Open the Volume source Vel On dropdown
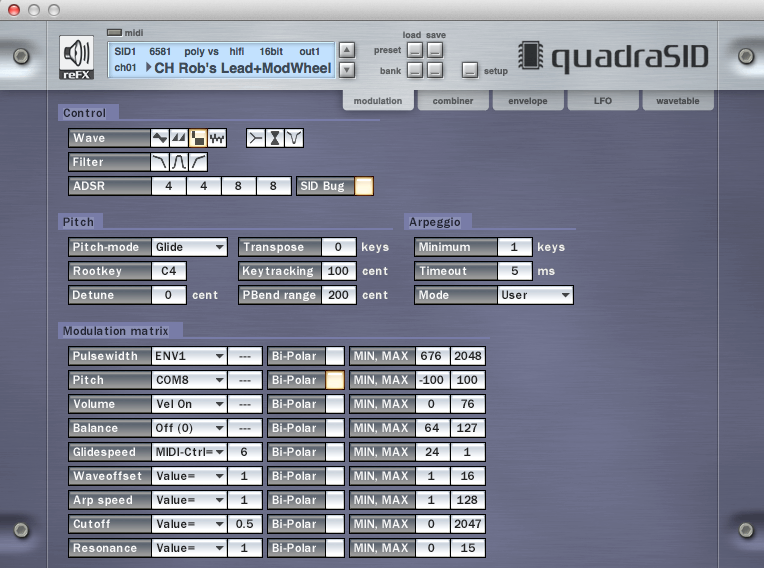The height and width of the screenshot is (568, 764). coord(189,404)
